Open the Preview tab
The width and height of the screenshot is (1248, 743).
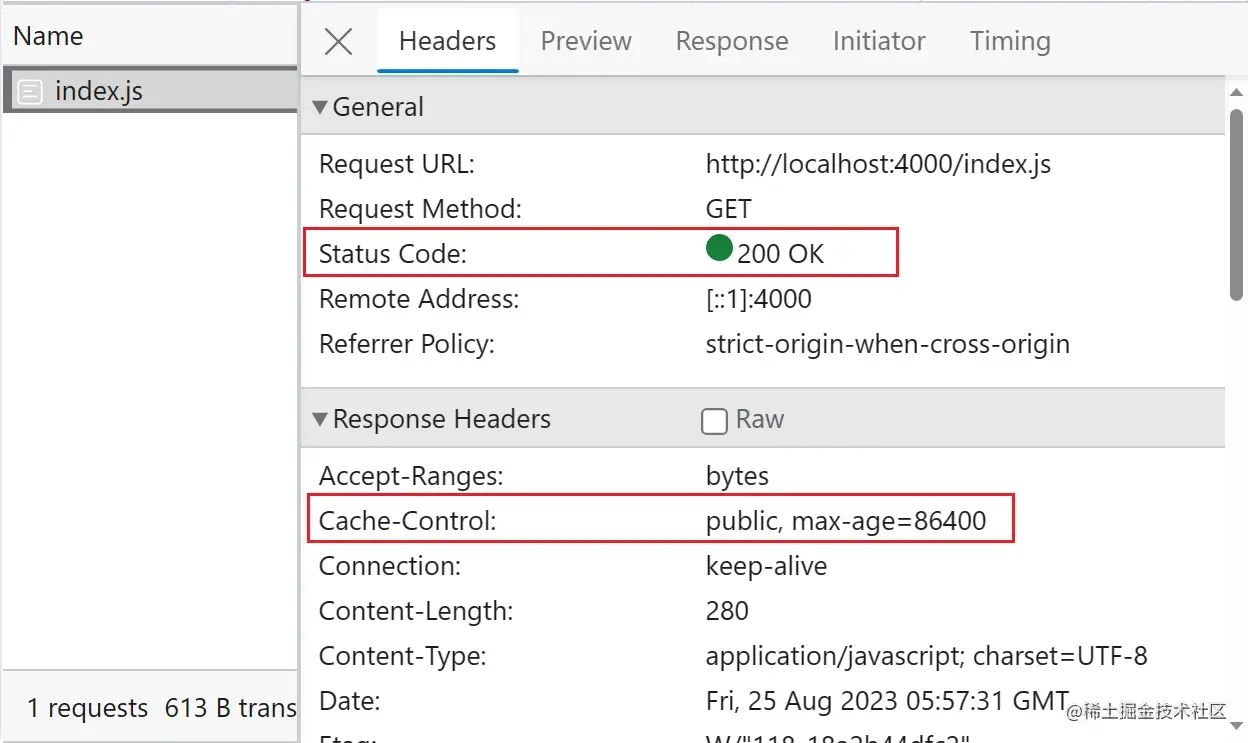click(x=586, y=41)
